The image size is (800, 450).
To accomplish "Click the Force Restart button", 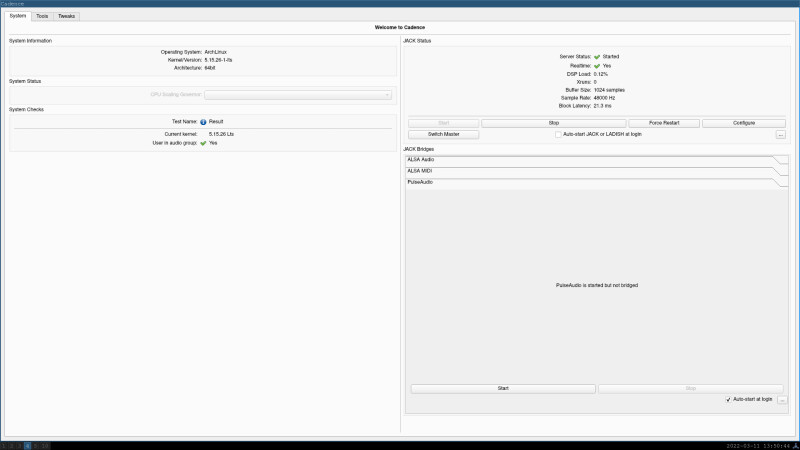I will 664,123.
